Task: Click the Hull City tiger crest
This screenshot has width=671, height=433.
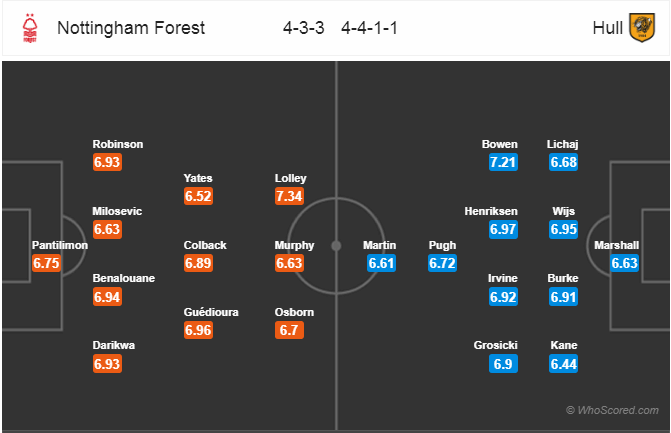Action: pos(642,28)
